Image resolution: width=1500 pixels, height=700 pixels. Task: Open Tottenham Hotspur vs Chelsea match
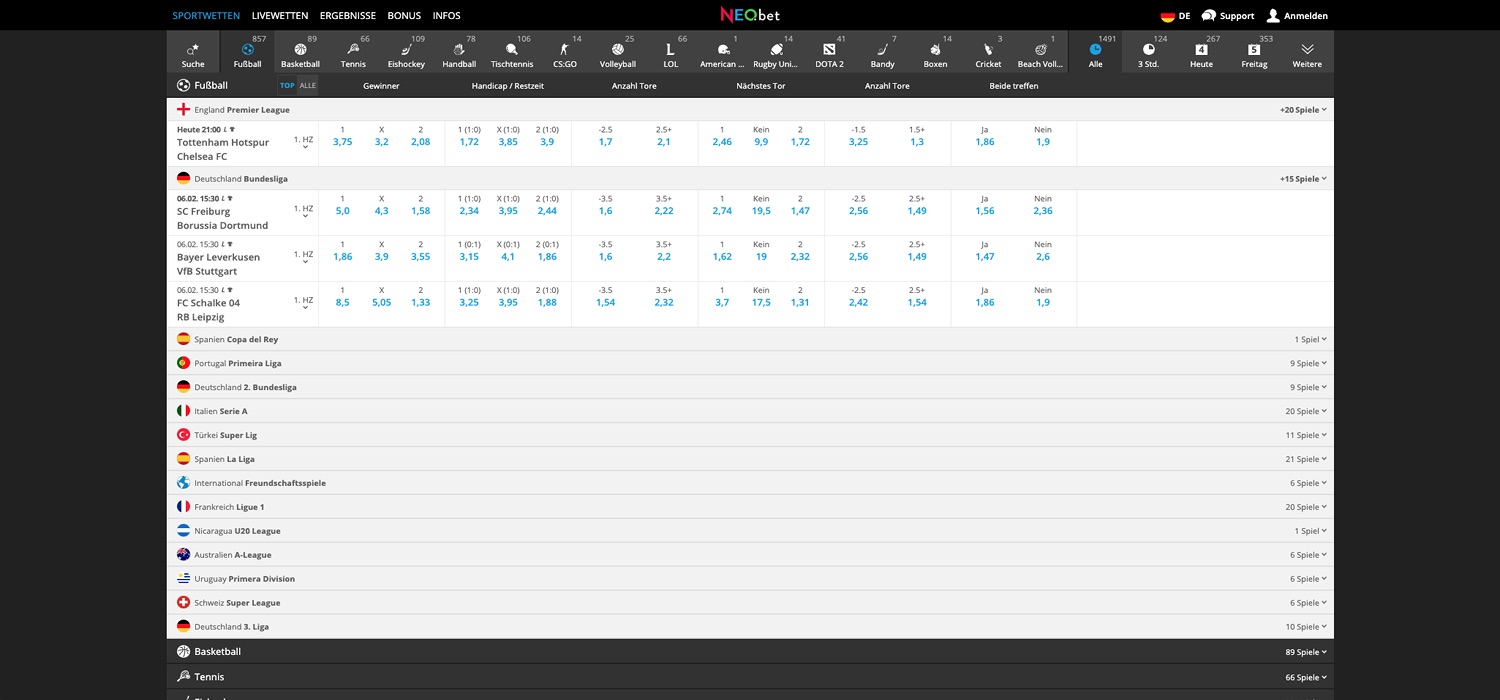coord(223,149)
